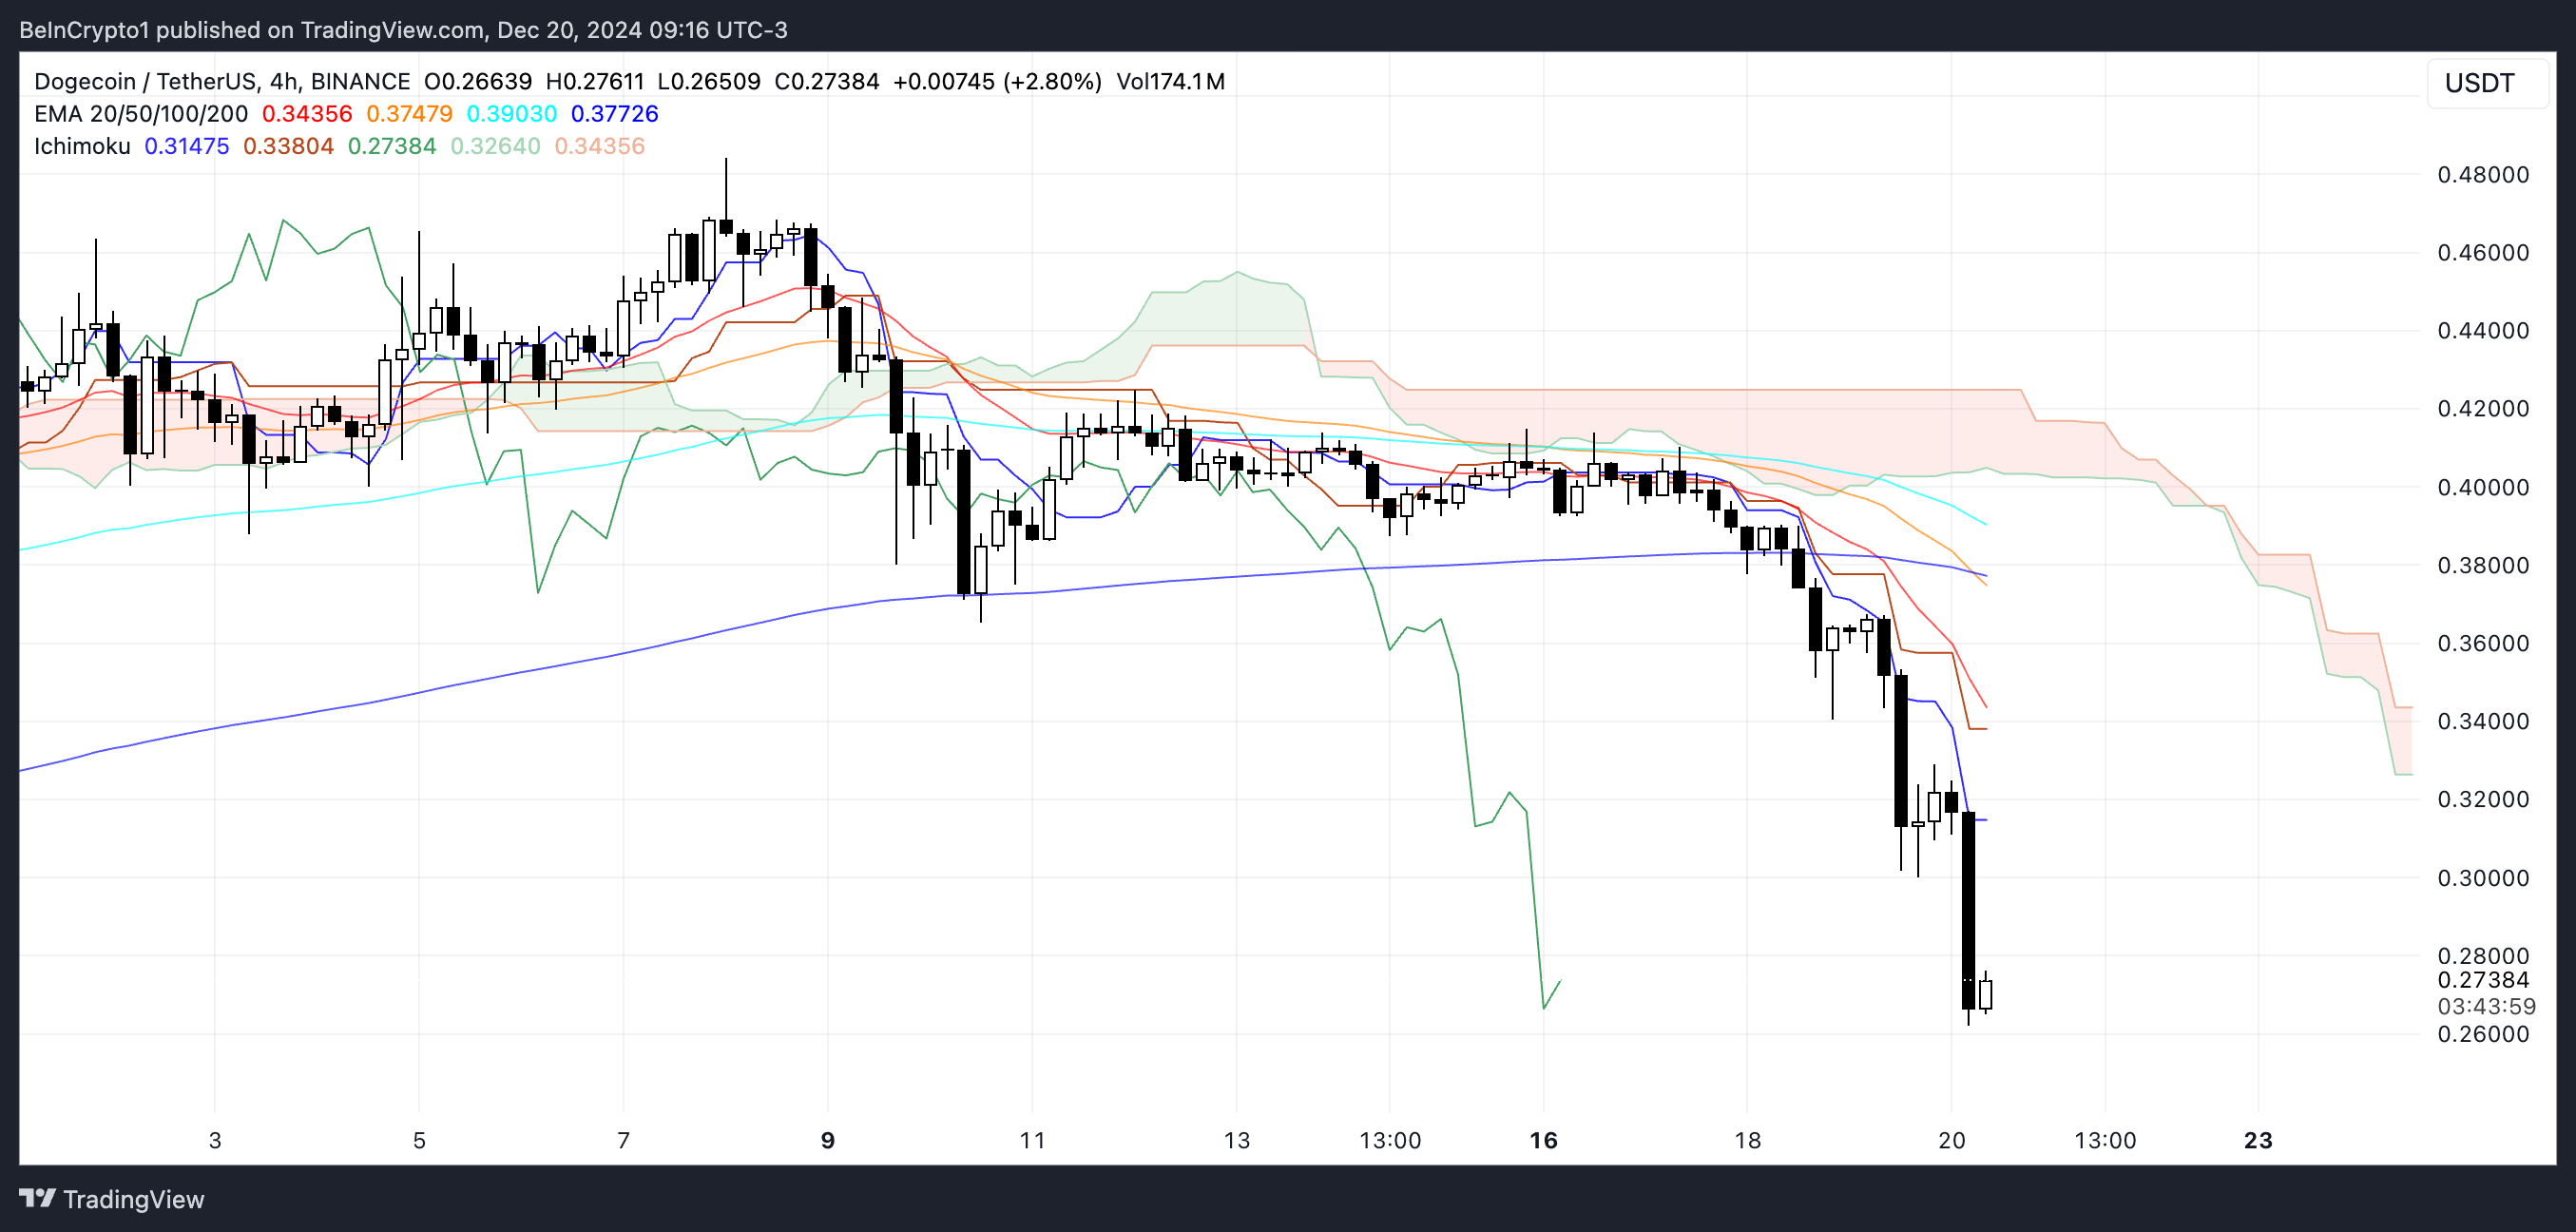2576x1232 pixels.
Task: Click the cyan EMA value 0.39030
Action: [x=511, y=114]
